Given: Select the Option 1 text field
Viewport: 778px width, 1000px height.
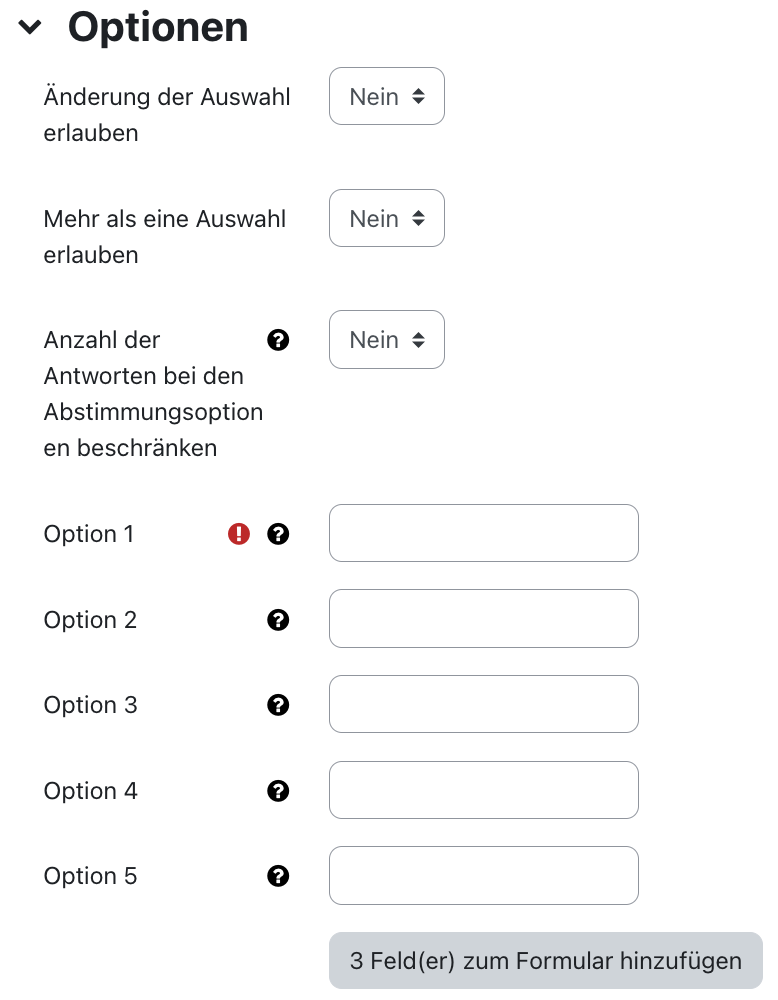Looking at the screenshot, I should point(483,533).
